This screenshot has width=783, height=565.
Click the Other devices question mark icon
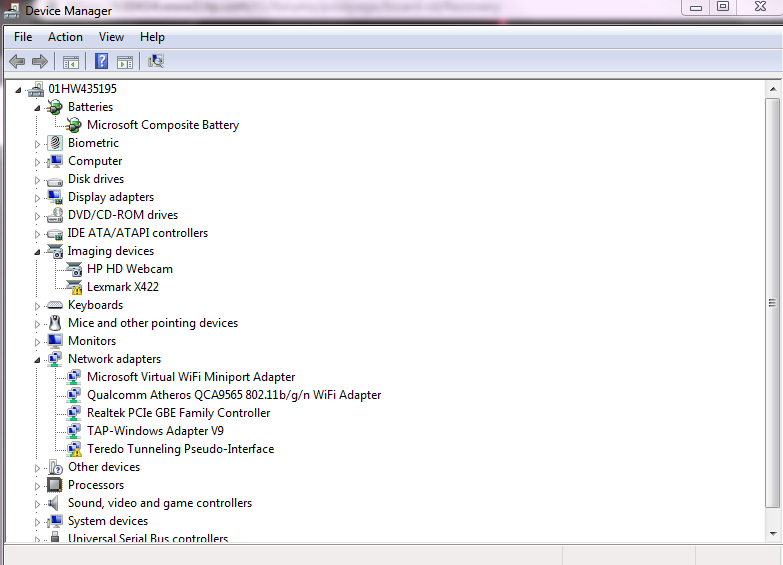click(x=55, y=468)
